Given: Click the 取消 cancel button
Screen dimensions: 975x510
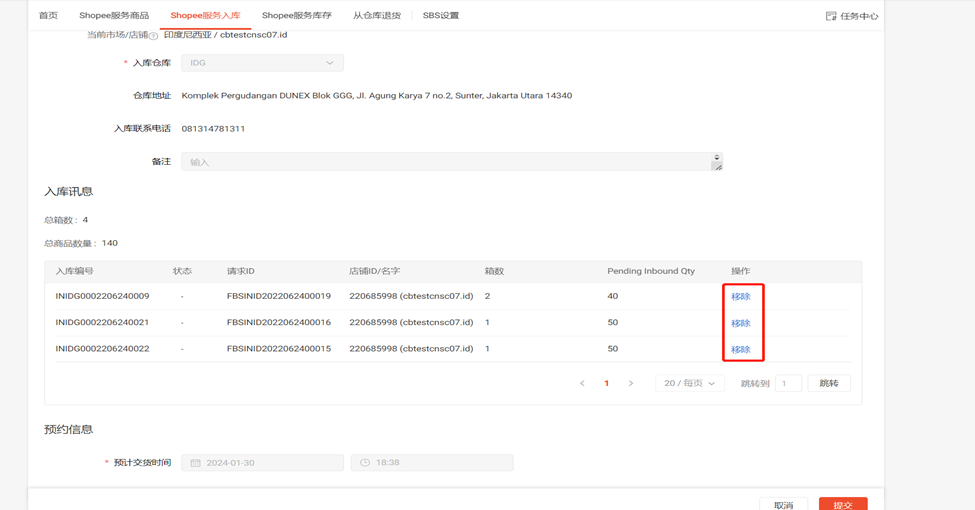Looking at the screenshot, I should point(783,505).
